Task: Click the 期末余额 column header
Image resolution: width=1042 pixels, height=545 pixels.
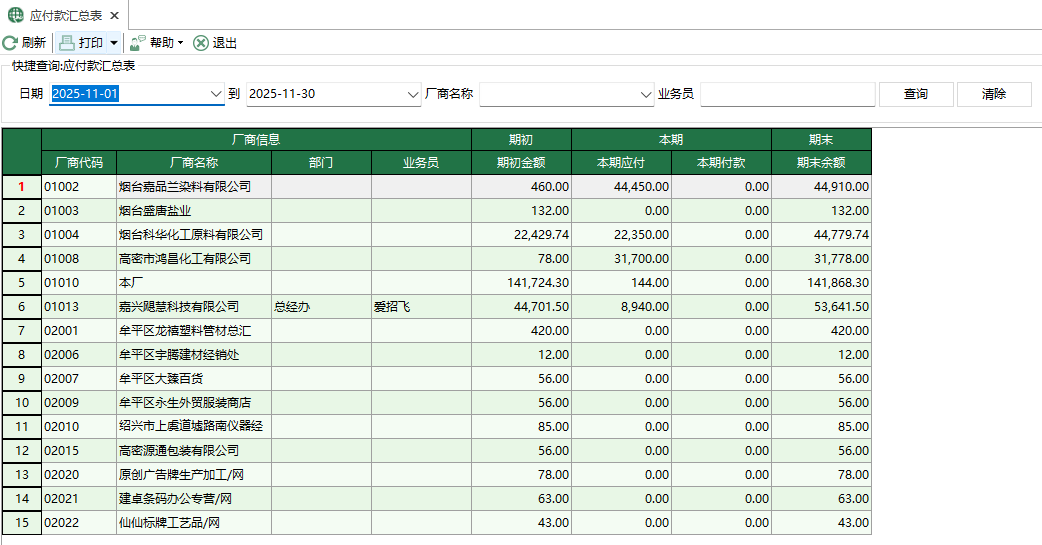Action: point(821,162)
